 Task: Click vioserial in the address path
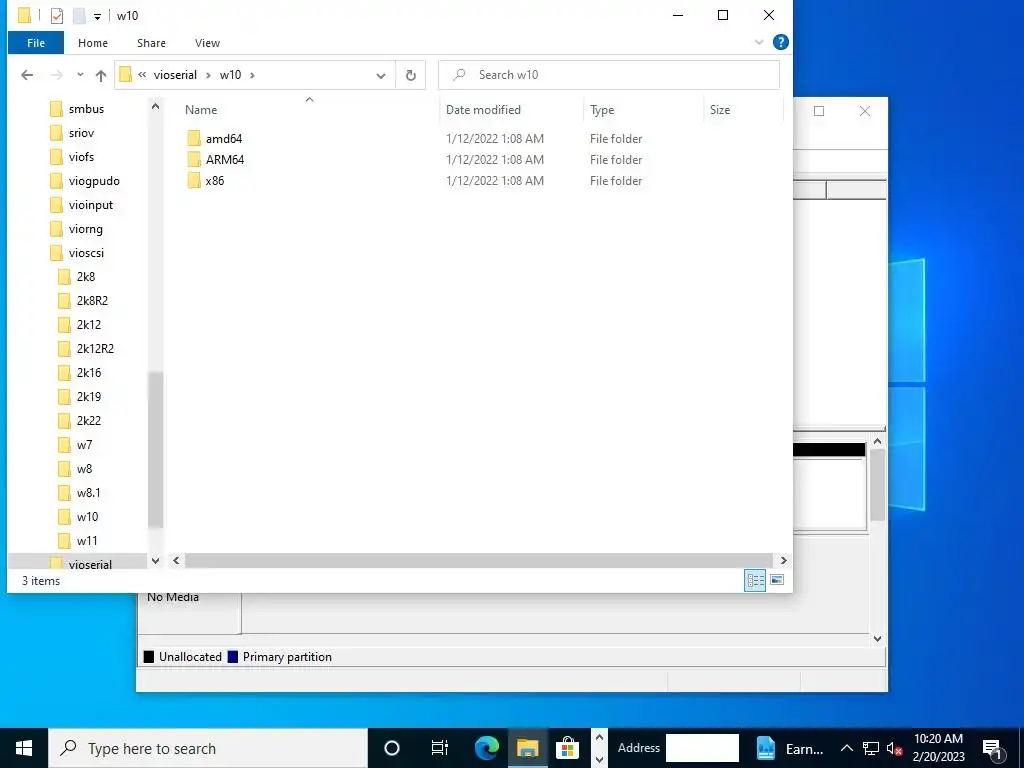click(x=175, y=75)
